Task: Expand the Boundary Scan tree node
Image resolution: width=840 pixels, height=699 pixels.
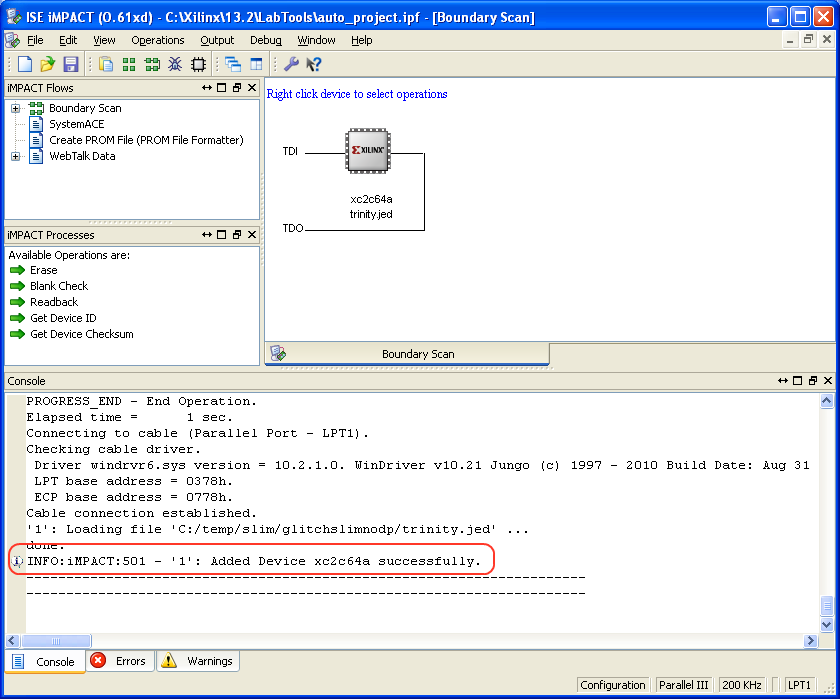Action: click(x=16, y=108)
